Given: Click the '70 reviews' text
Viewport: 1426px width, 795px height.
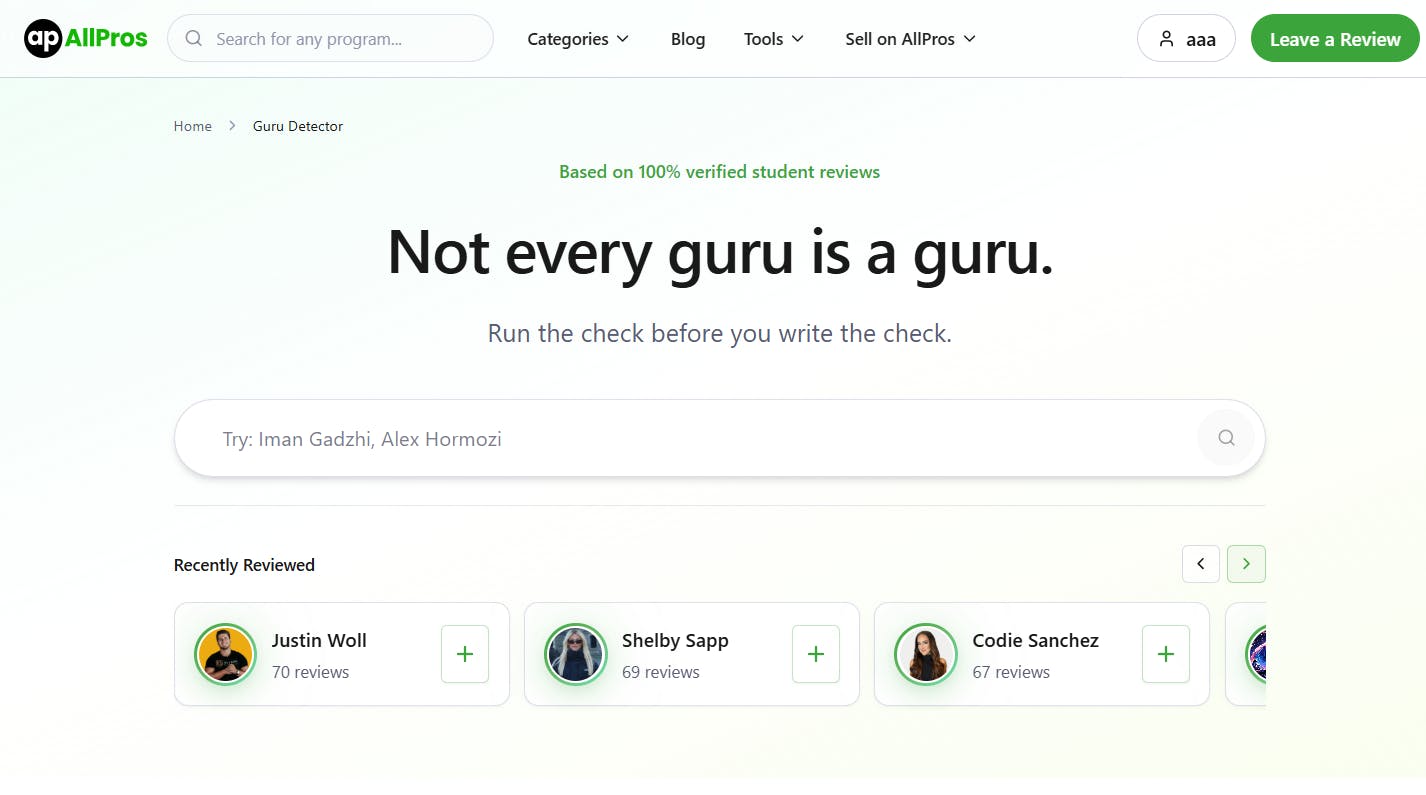Looking at the screenshot, I should pyautogui.click(x=311, y=672).
